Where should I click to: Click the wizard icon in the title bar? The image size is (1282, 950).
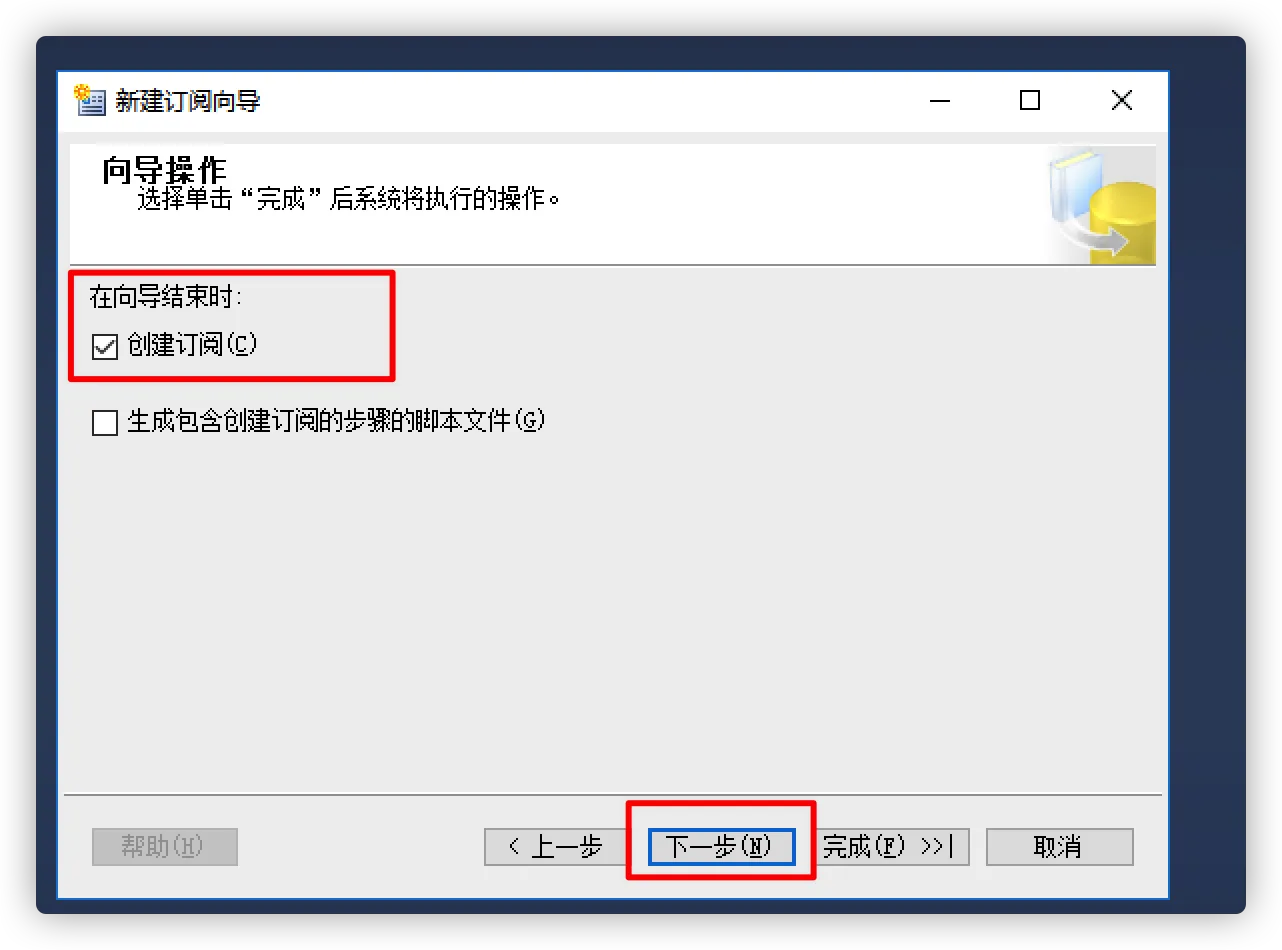[x=90, y=100]
